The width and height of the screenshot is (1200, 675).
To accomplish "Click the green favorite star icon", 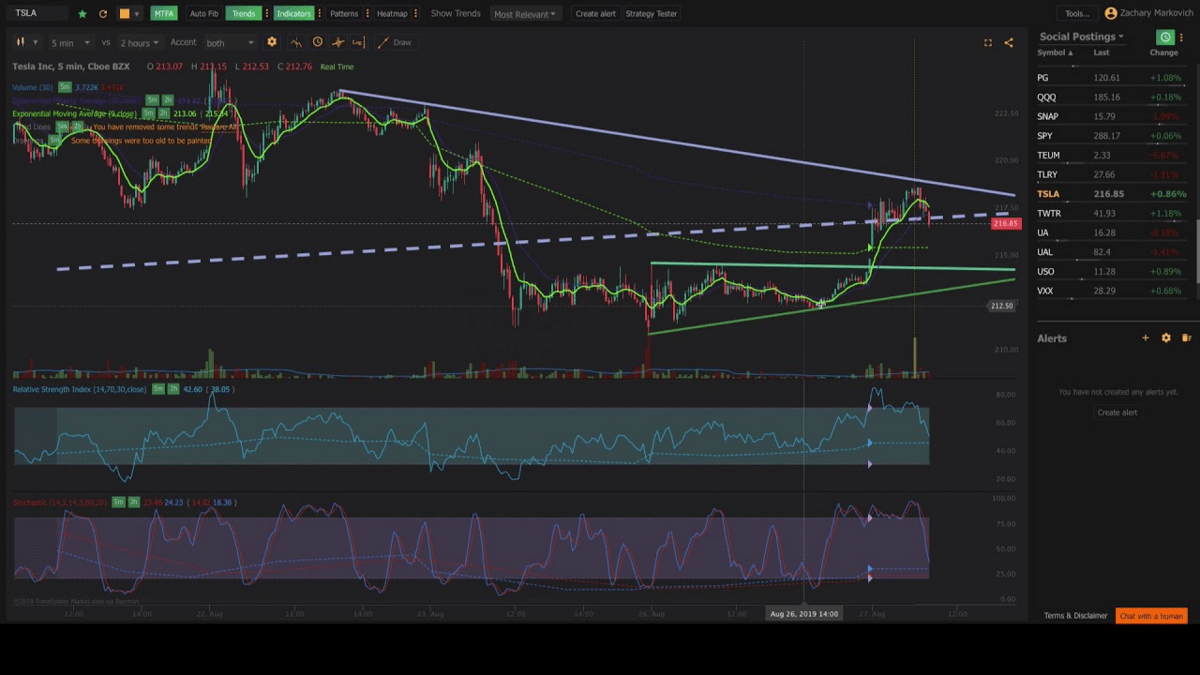I will tap(83, 14).
